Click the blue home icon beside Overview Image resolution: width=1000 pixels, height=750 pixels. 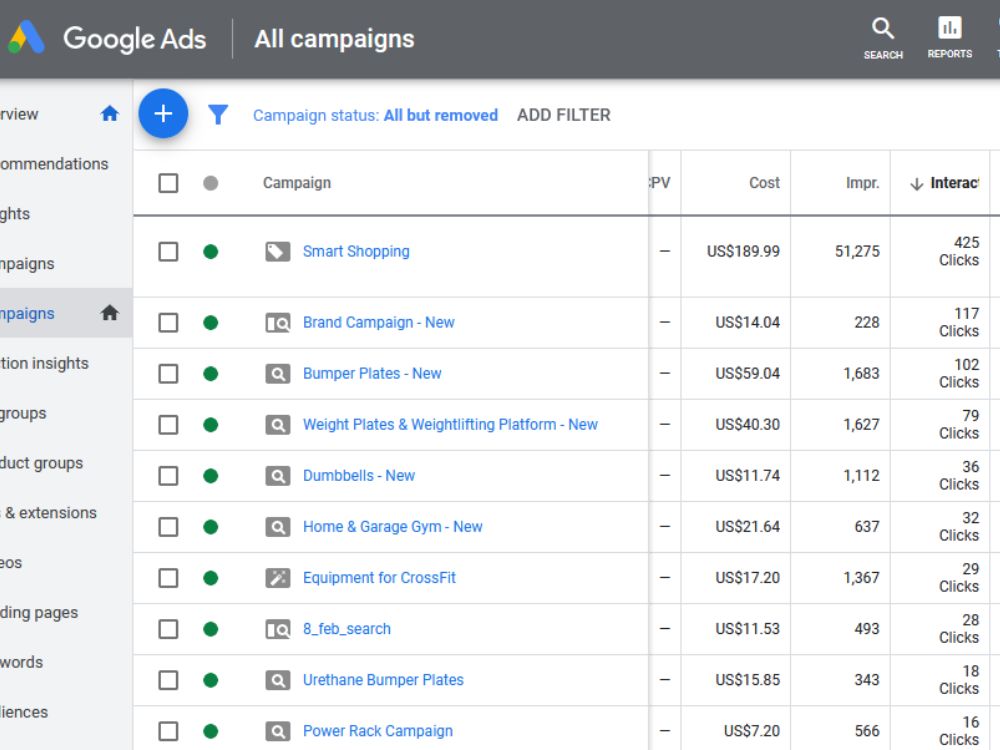coord(110,114)
